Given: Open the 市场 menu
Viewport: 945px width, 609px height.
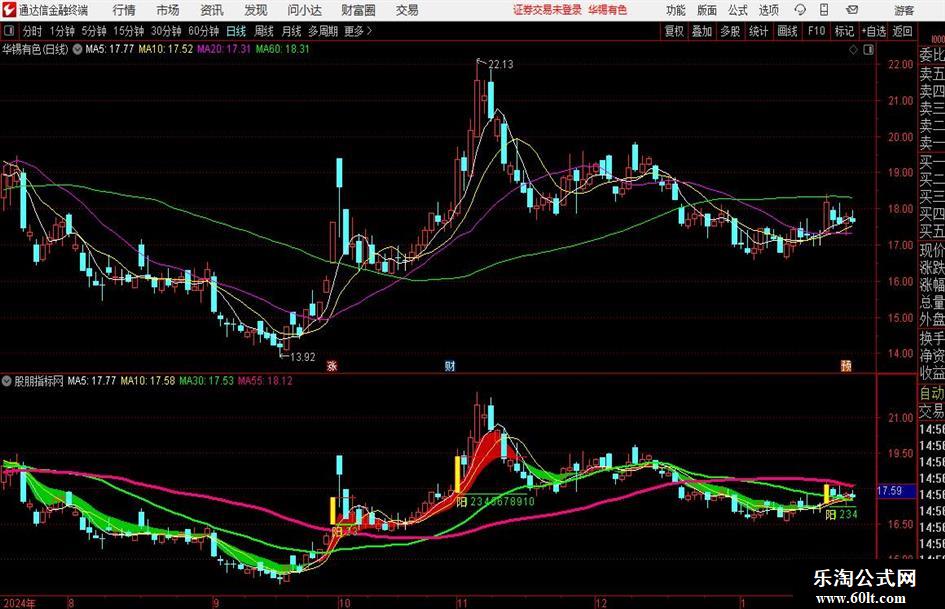Looking at the screenshot, I should click(x=168, y=10).
